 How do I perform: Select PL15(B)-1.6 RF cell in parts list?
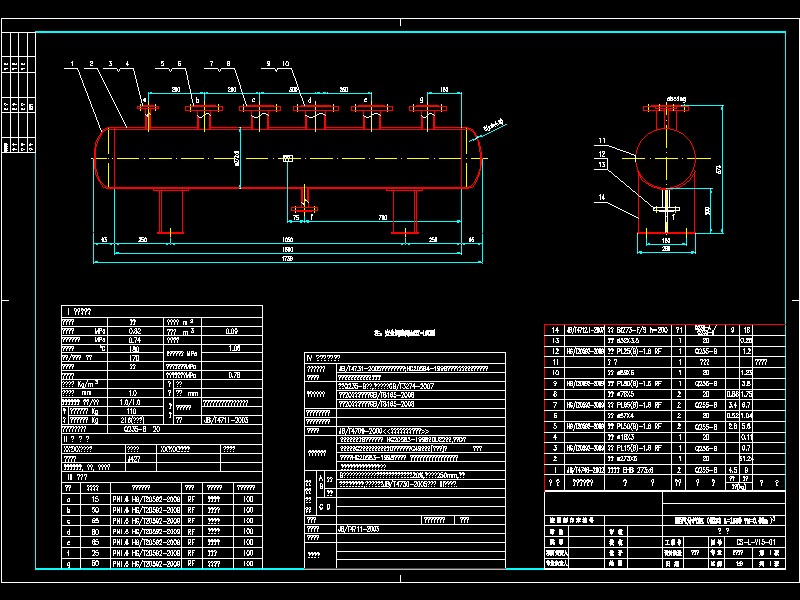[x=637, y=448]
